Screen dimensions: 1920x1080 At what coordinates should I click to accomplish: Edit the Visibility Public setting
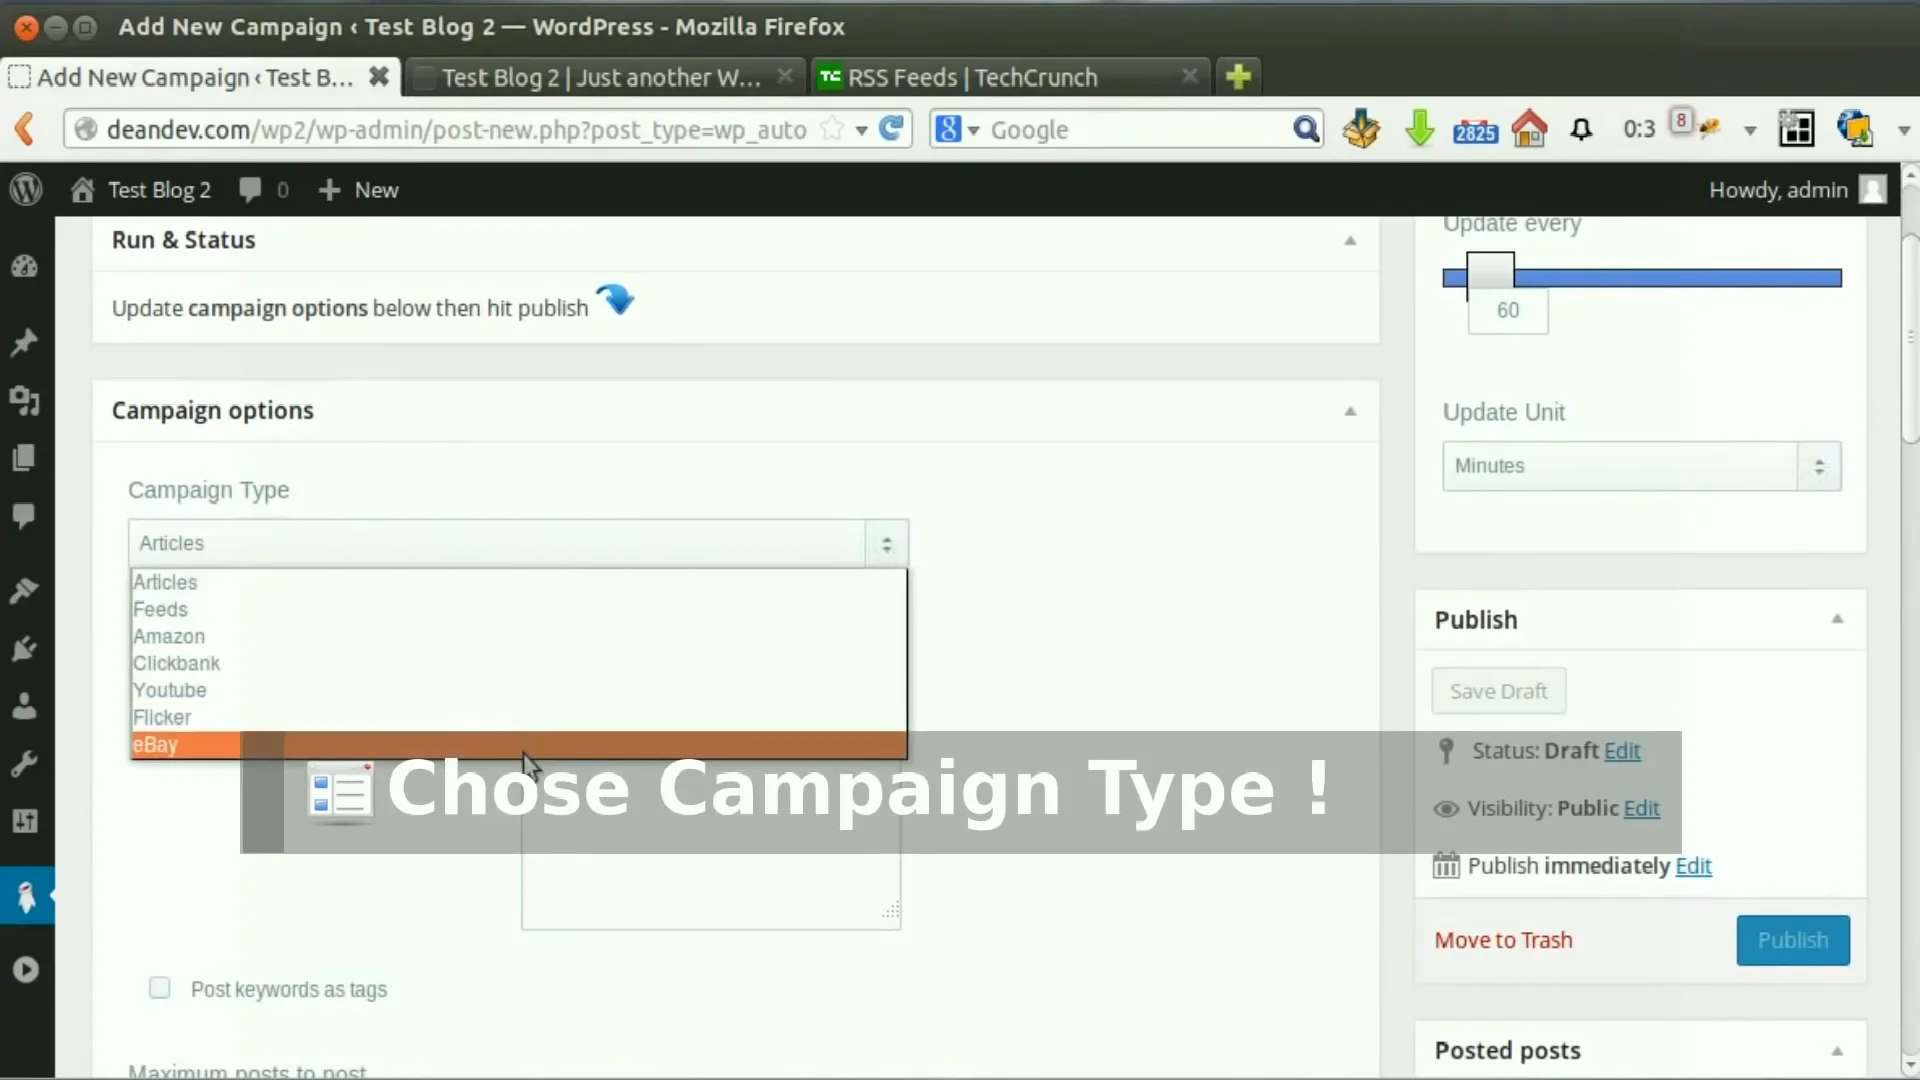[1641, 809]
